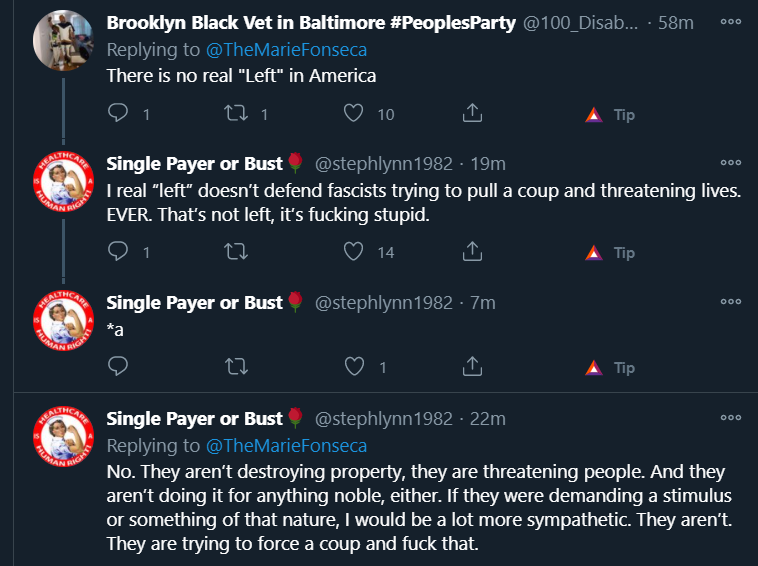Reply to the 'no real Left in America' tweet
758x566 pixels.
click(x=118, y=113)
